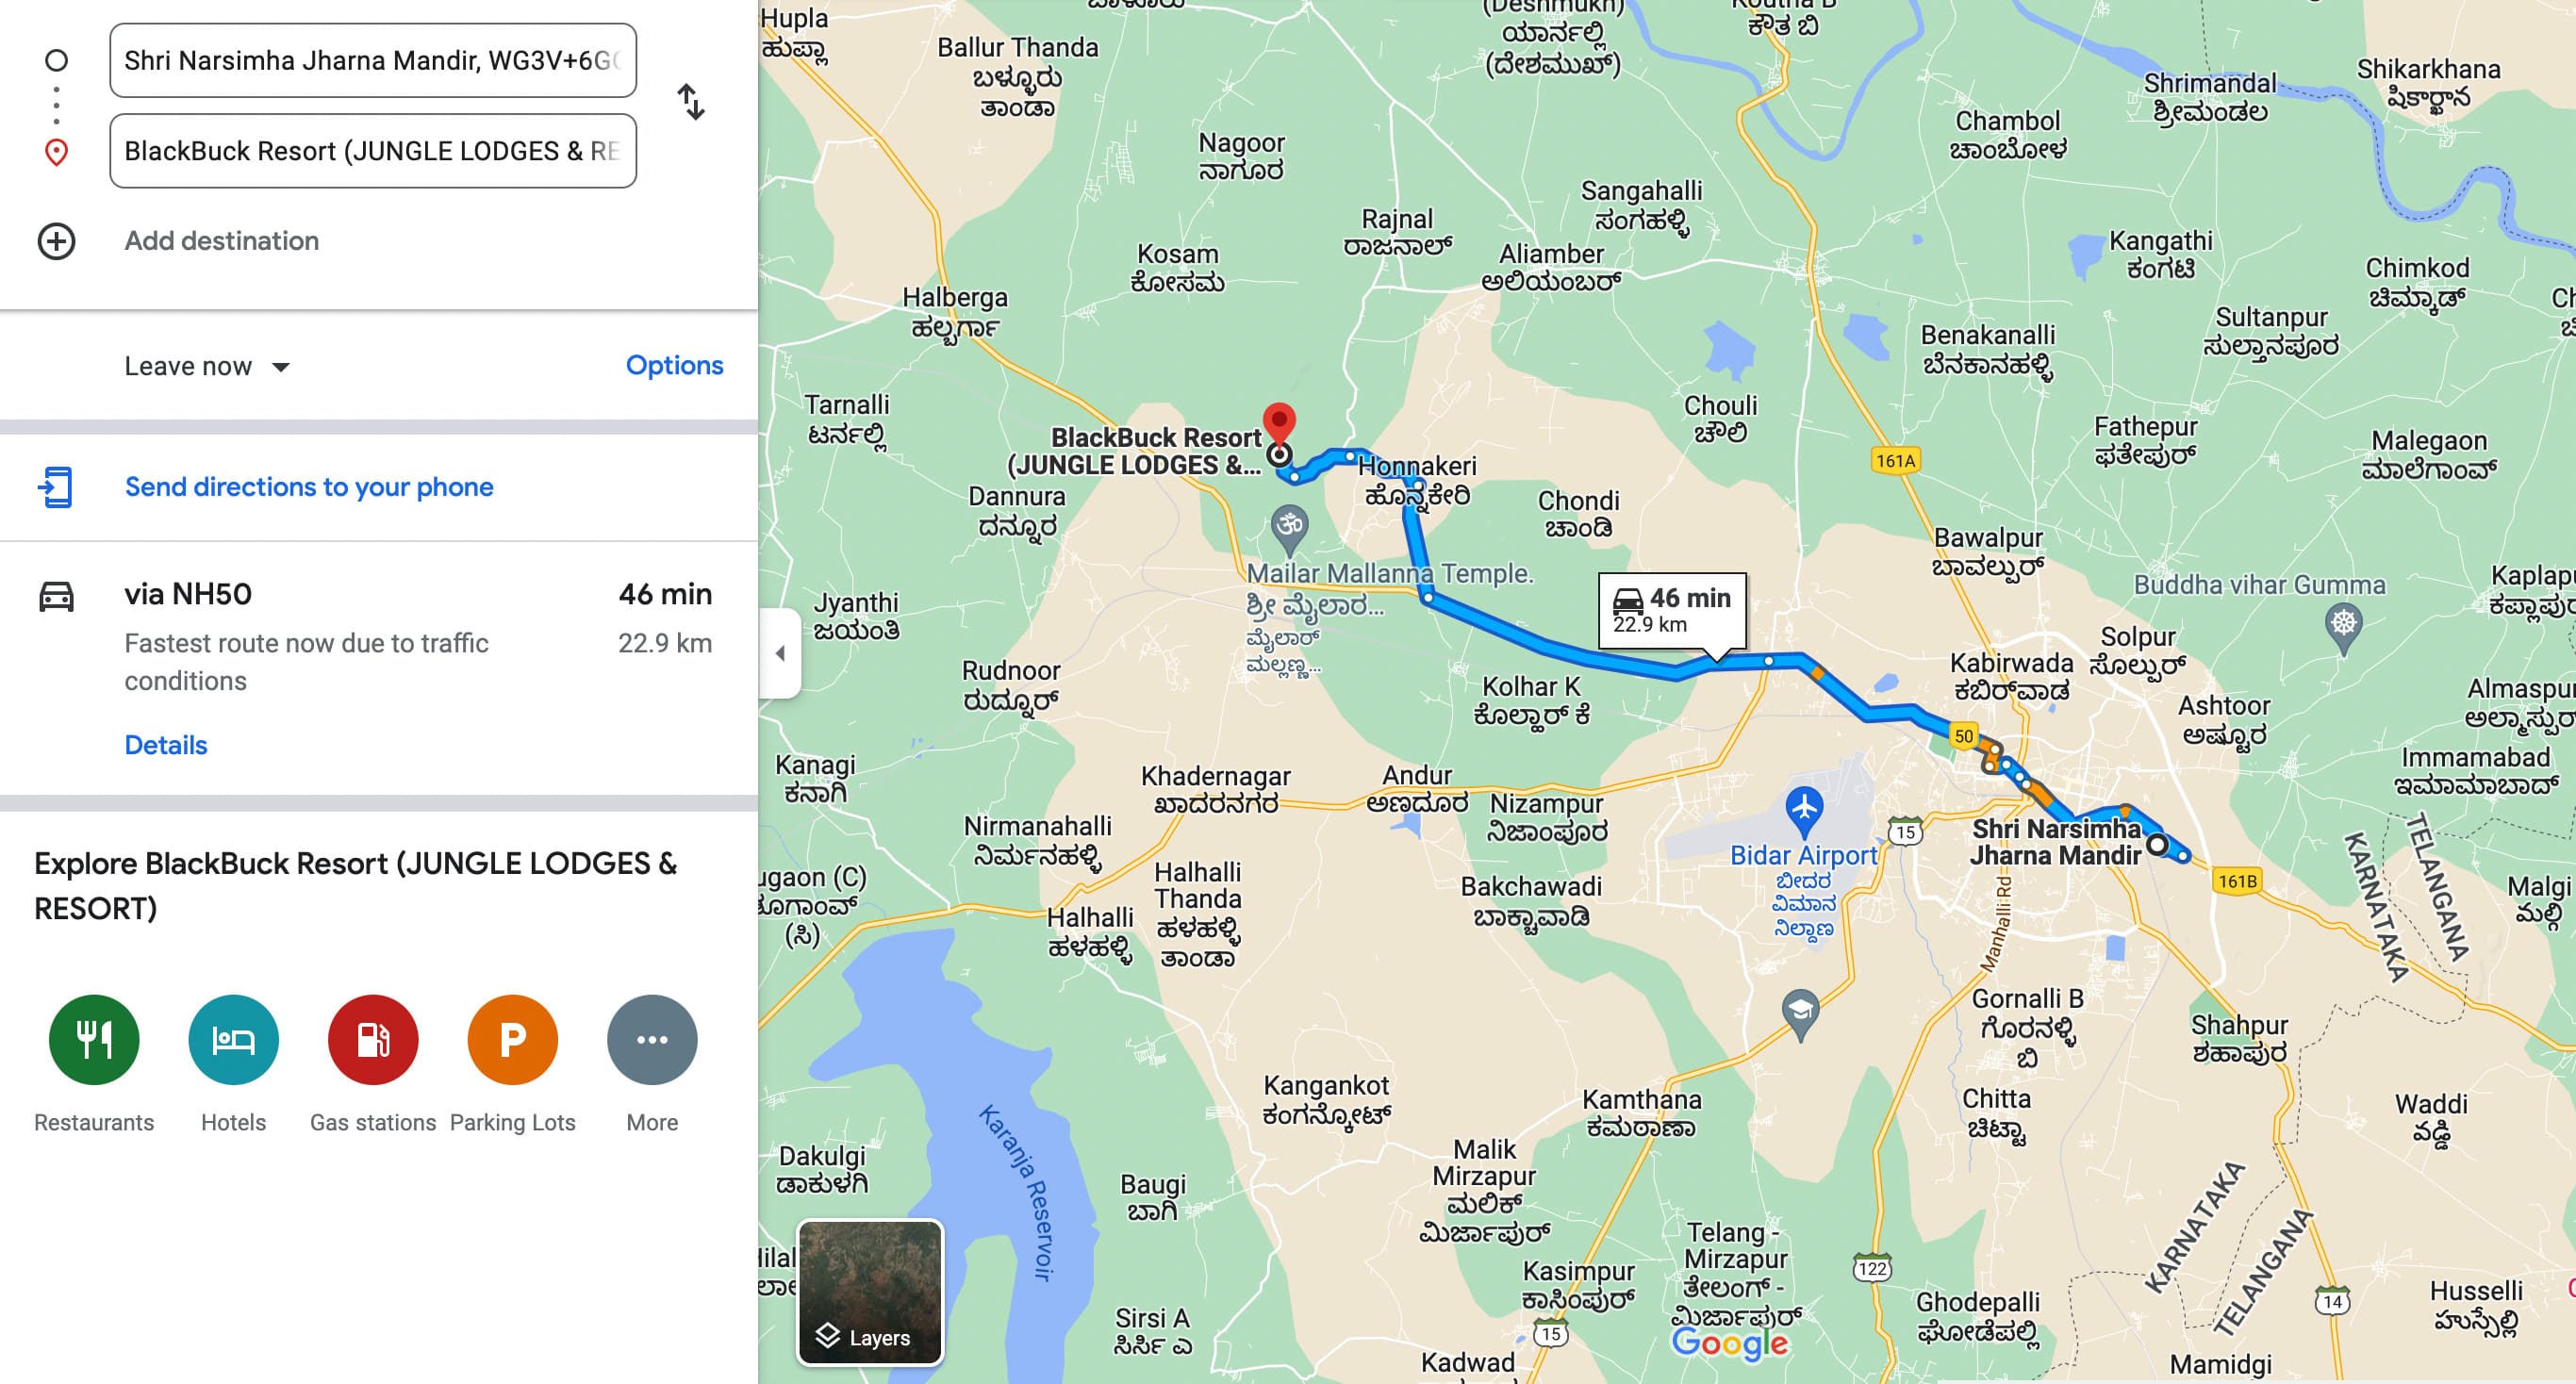This screenshot has width=2576, height=1384.
Task: Open the Leave now dropdown
Action: [x=207, y=366]
